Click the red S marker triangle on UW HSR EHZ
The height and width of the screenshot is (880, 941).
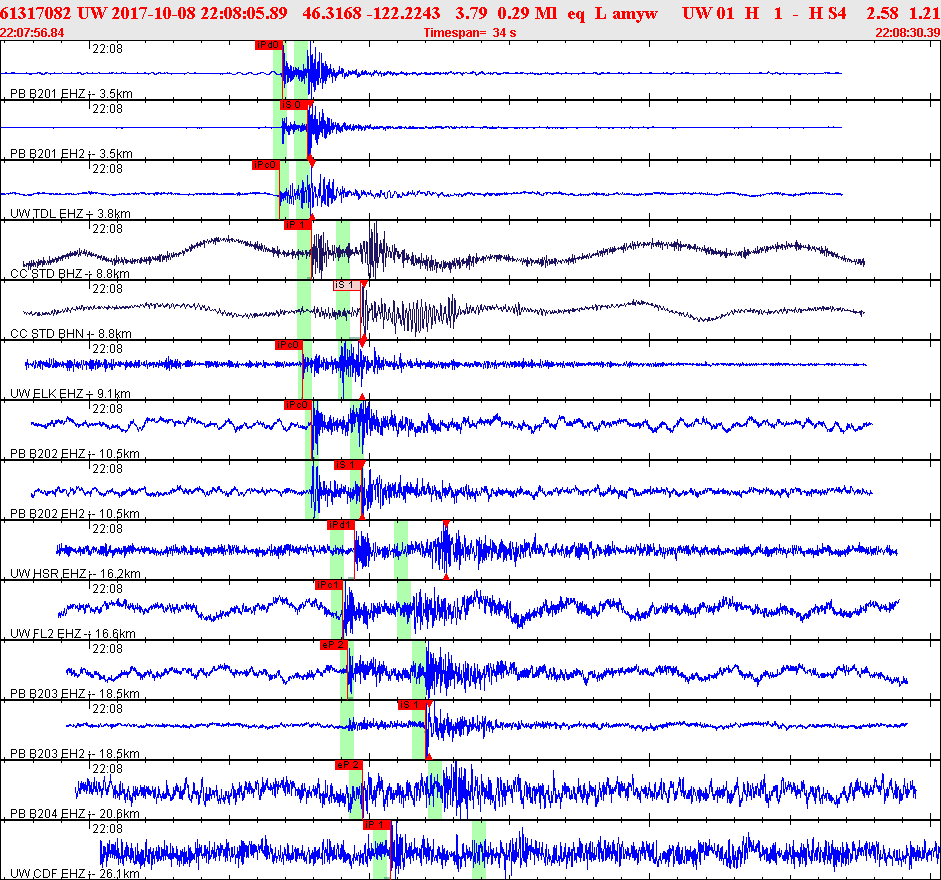pos(445,524)
